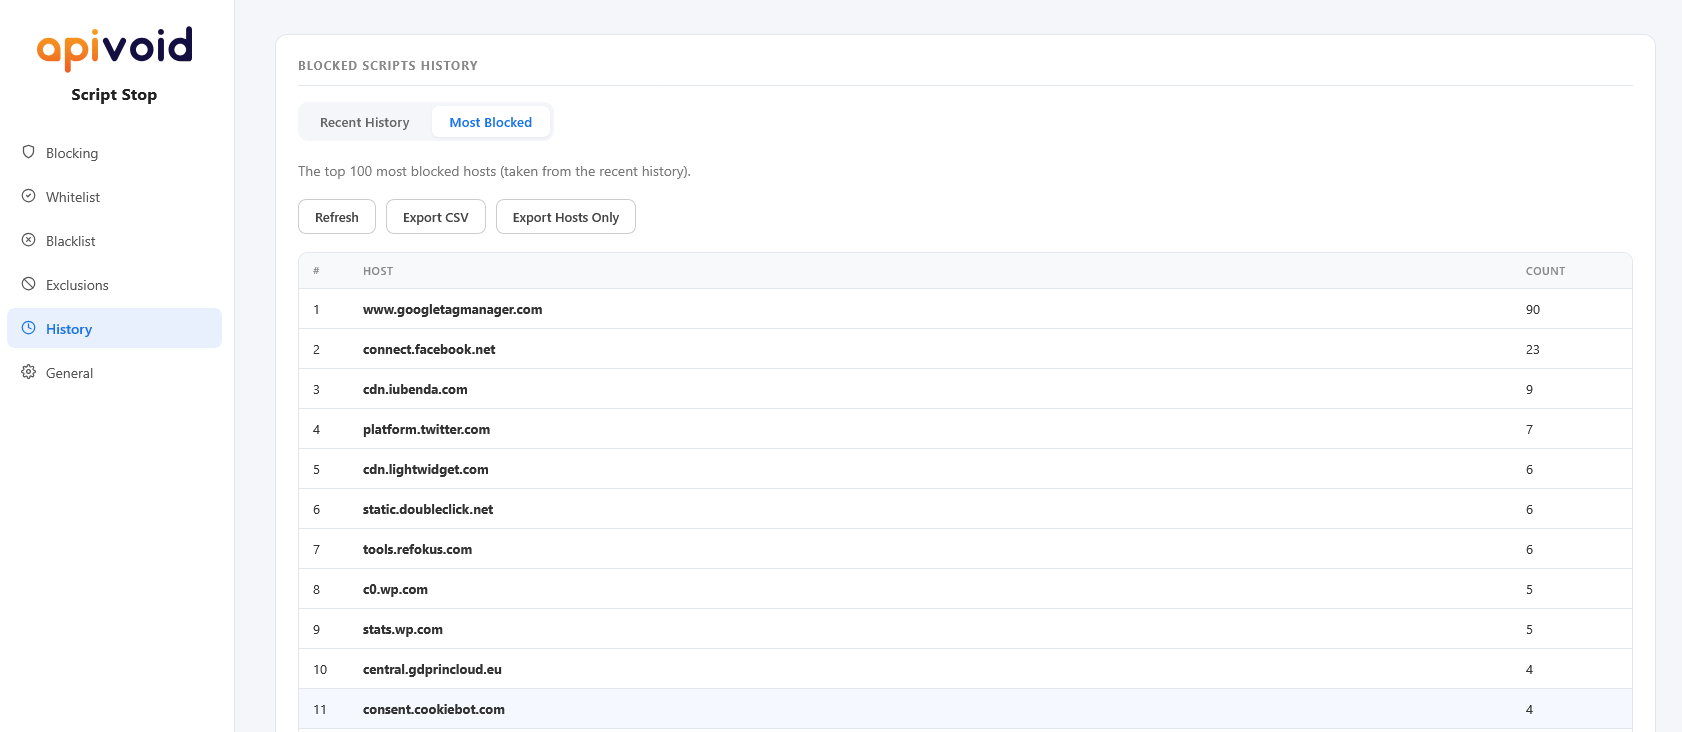Click the General gear icon

point(28,372)
